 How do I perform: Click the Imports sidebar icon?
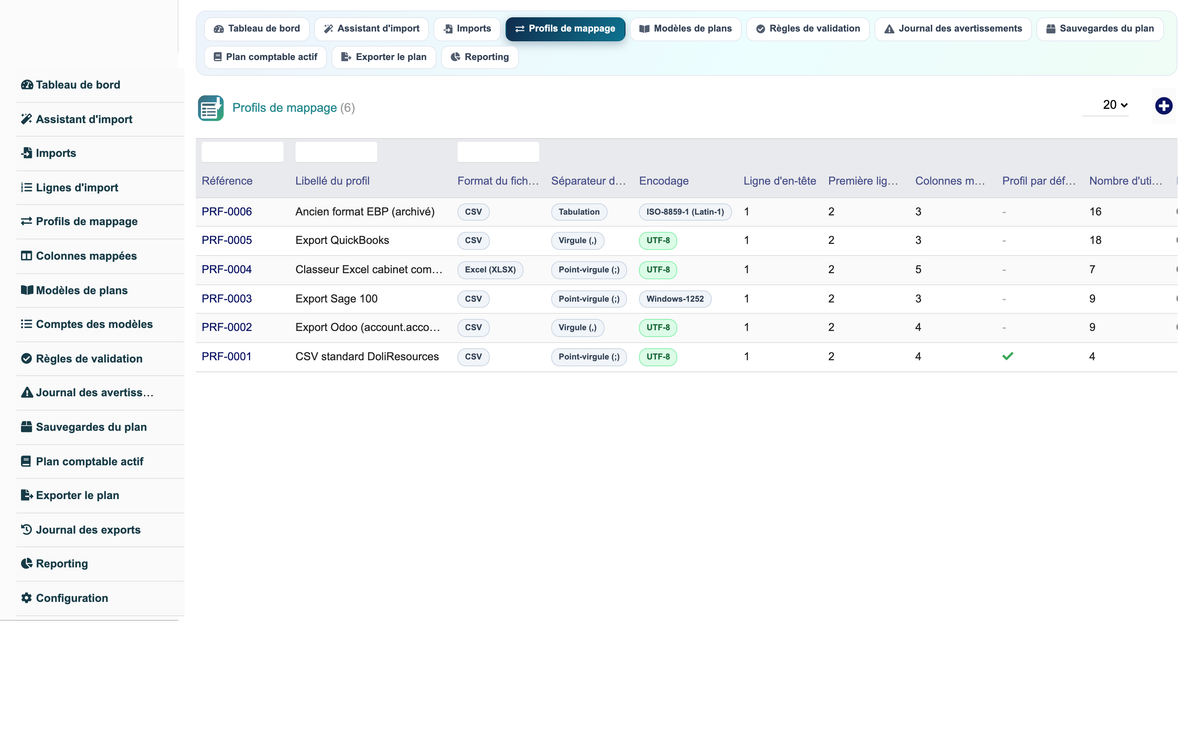27,153
